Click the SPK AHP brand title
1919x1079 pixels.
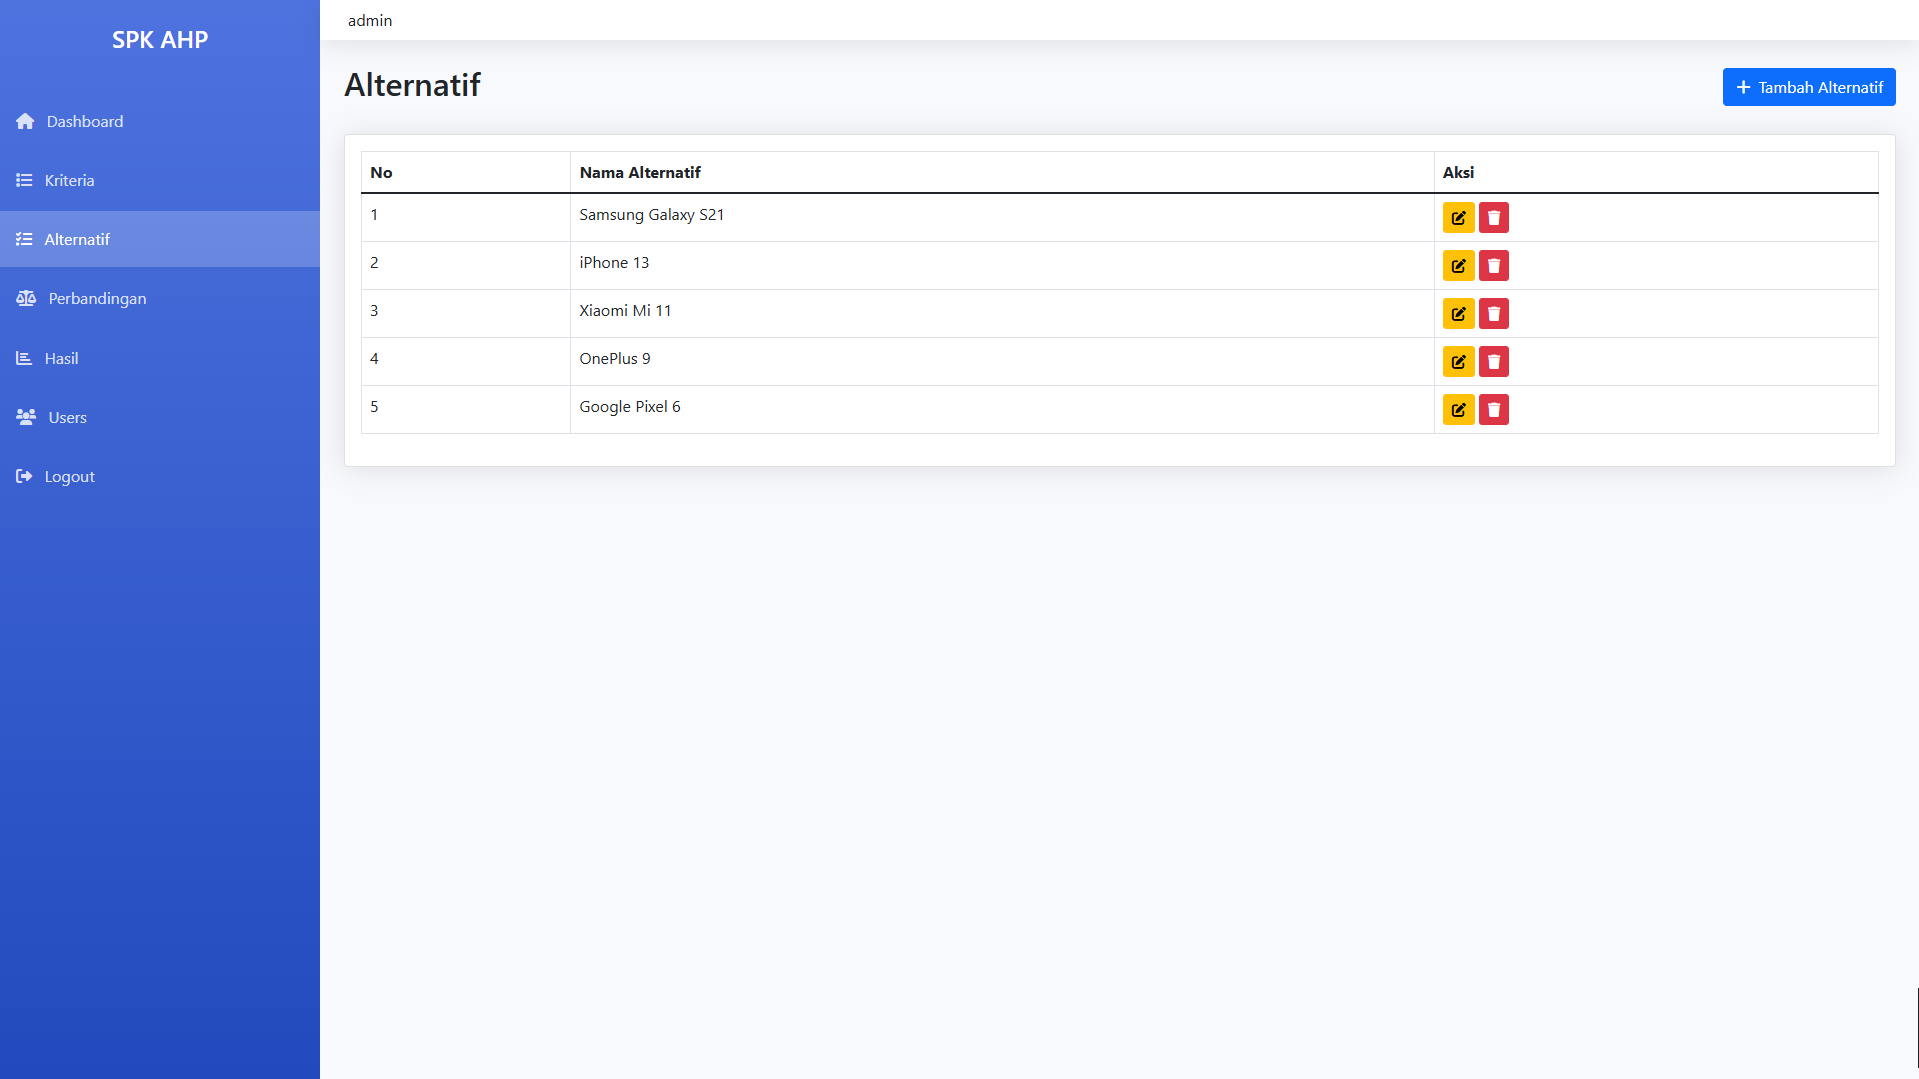[160, 40]
